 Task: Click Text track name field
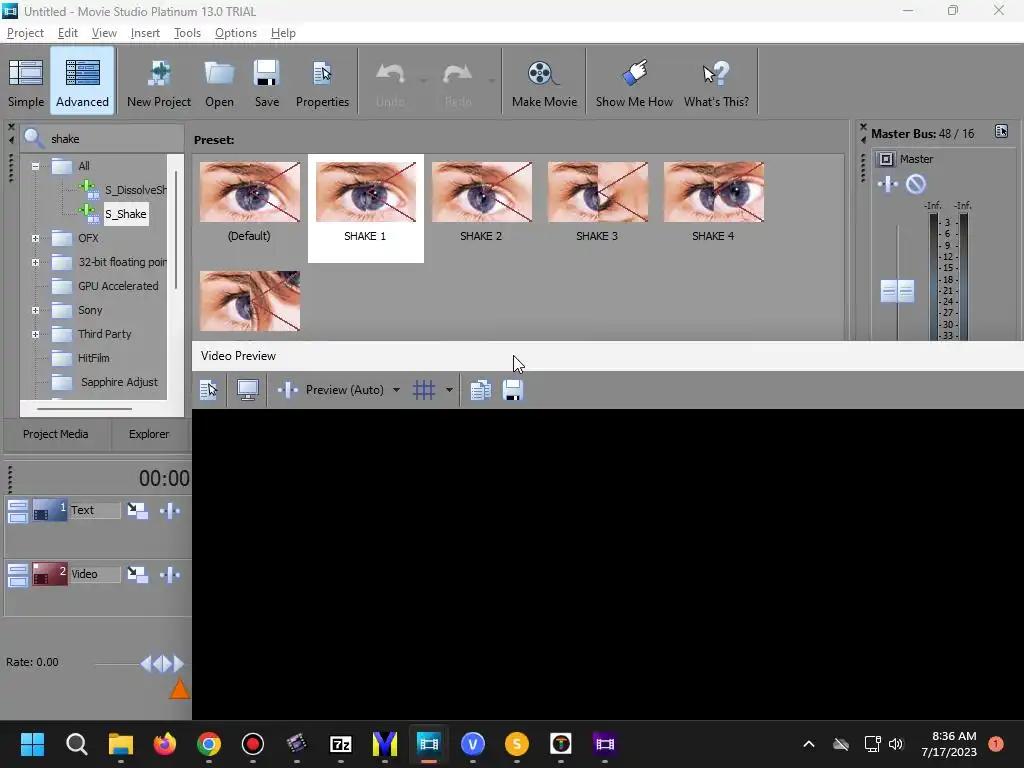(x=95, y=510)
